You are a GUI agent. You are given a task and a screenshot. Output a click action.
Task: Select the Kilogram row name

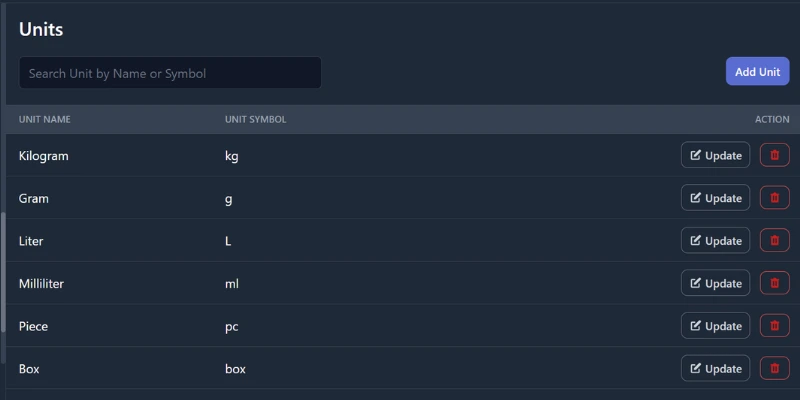tap(43, 156)
